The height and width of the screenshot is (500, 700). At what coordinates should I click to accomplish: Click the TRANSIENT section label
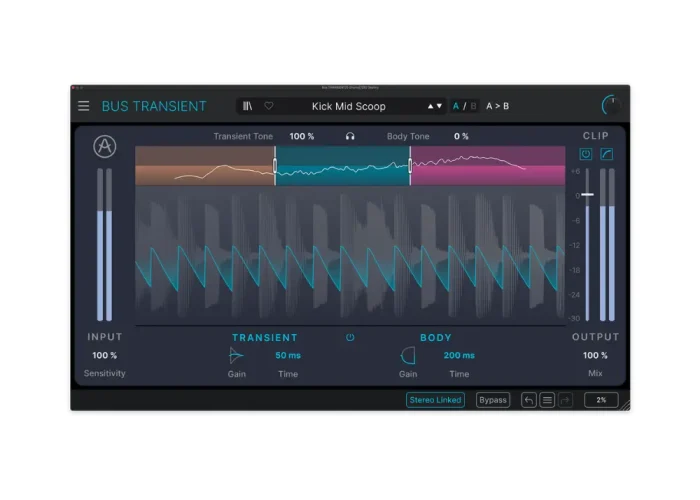pos(265,338)
